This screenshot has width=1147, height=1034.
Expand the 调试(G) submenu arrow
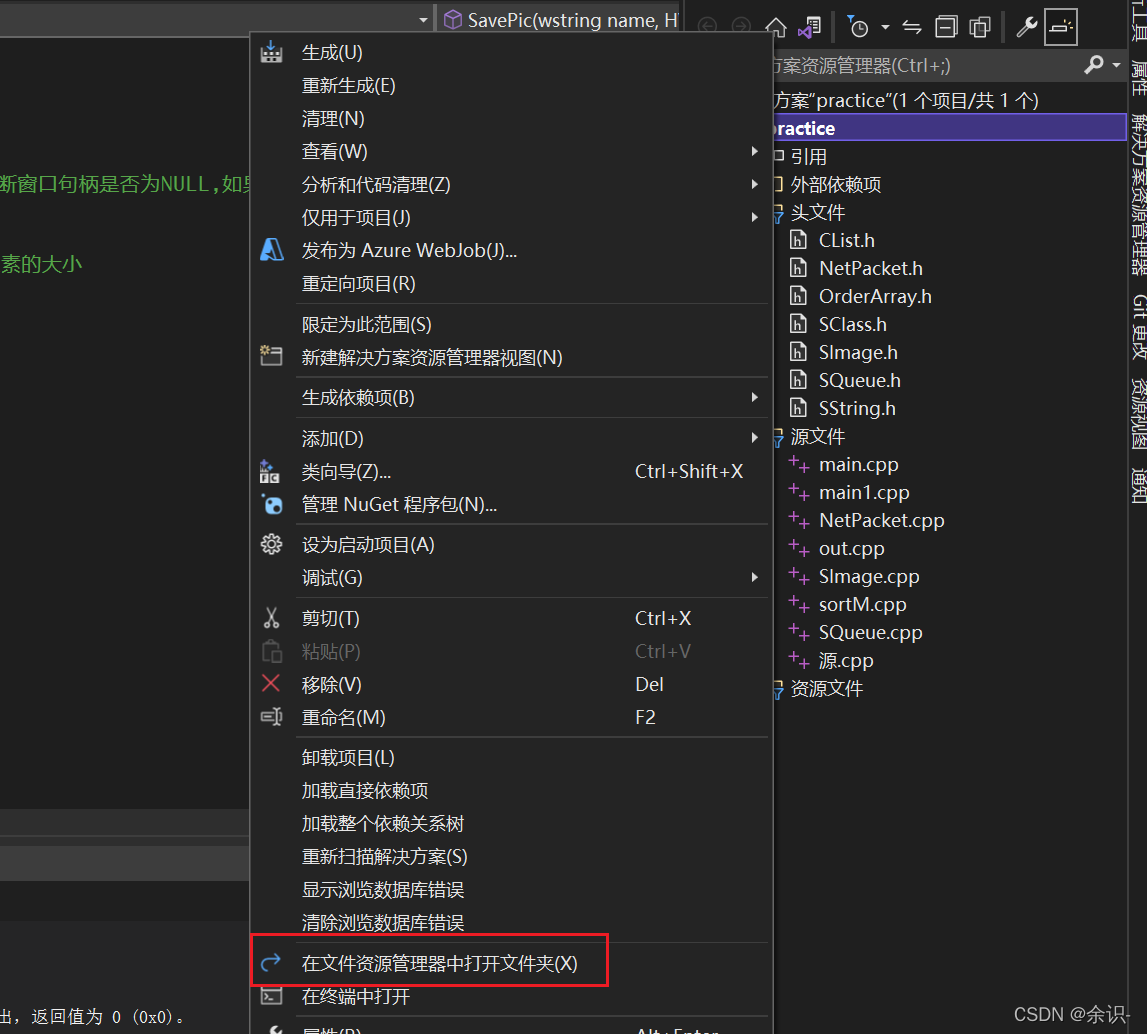coord(754,577)
